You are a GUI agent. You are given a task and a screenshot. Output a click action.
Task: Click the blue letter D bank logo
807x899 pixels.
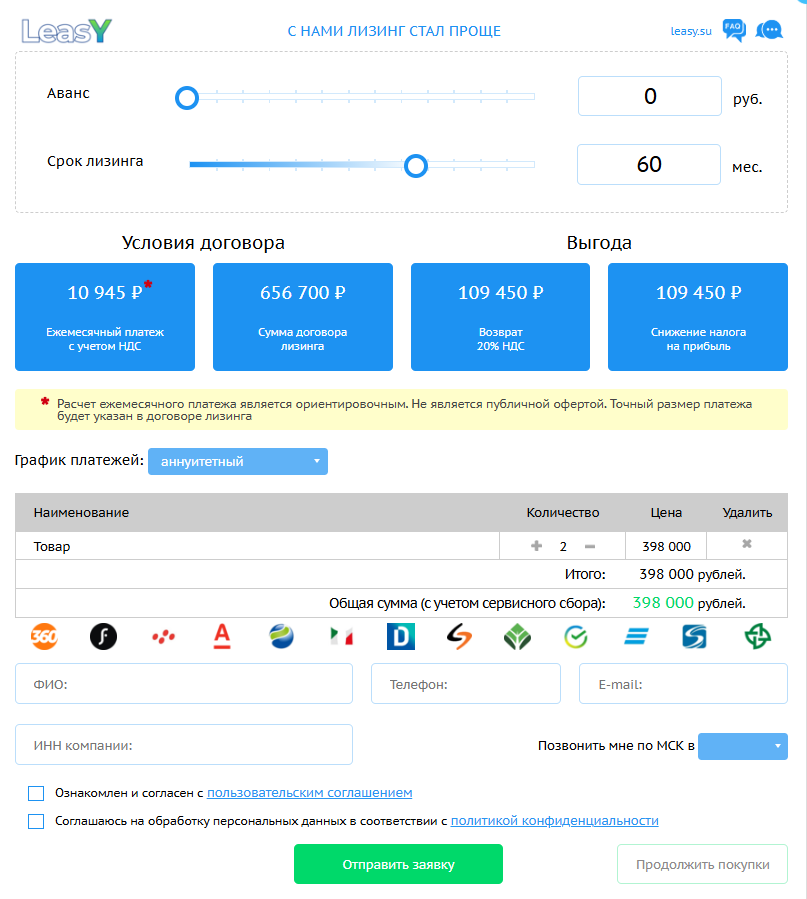pyautogui.click(x=400, y=636)
